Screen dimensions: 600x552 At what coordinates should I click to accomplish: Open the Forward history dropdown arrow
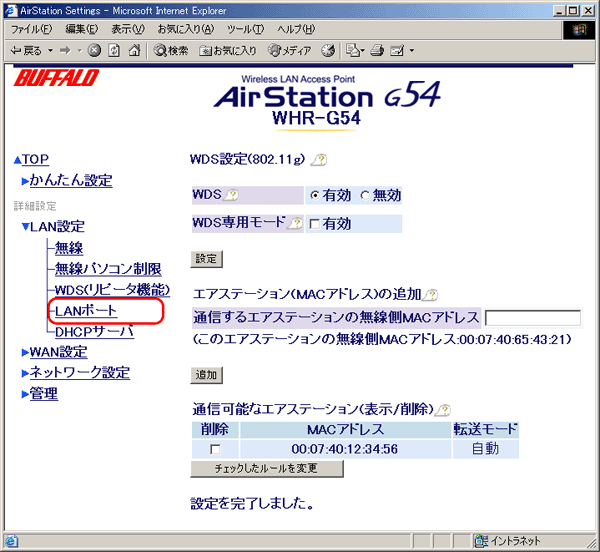(80, 50)
